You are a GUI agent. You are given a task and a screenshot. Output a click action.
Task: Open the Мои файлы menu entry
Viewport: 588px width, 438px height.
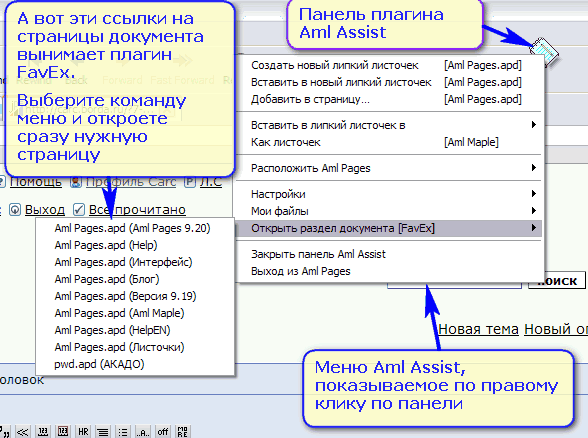tap(388, 211)
